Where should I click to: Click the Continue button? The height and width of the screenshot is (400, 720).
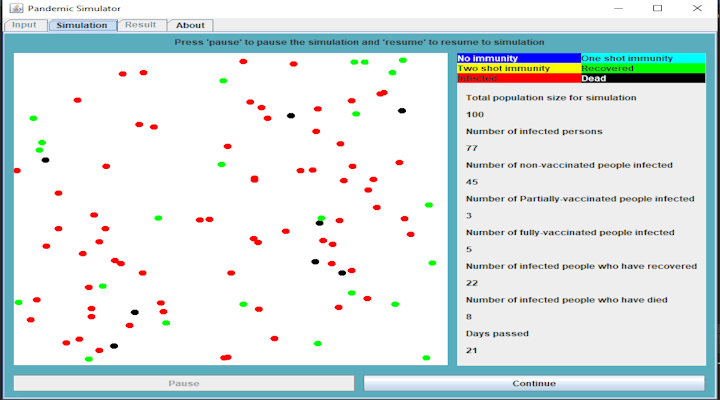pyautogui.click(x=534, y=383)
